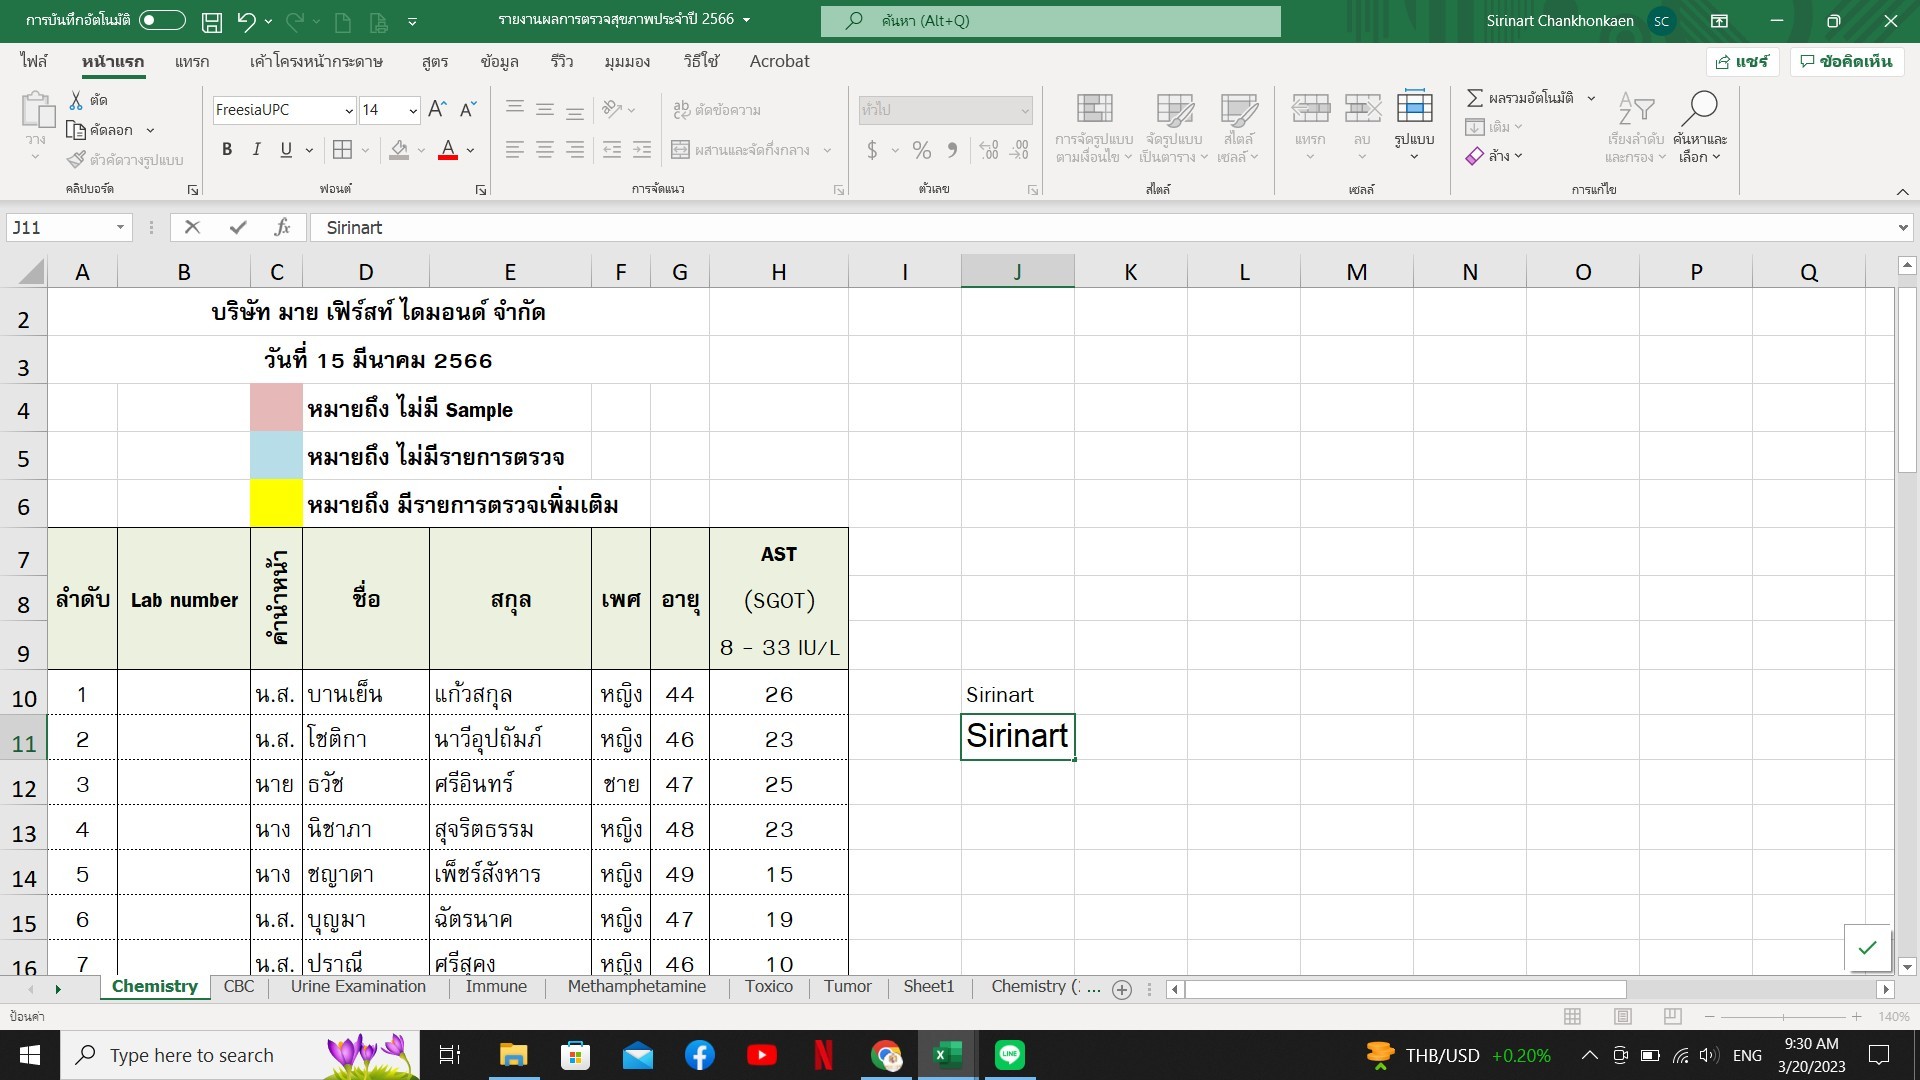1920x1080 pixels.
Task: Click the Share button
Action: coord(1742,61)
